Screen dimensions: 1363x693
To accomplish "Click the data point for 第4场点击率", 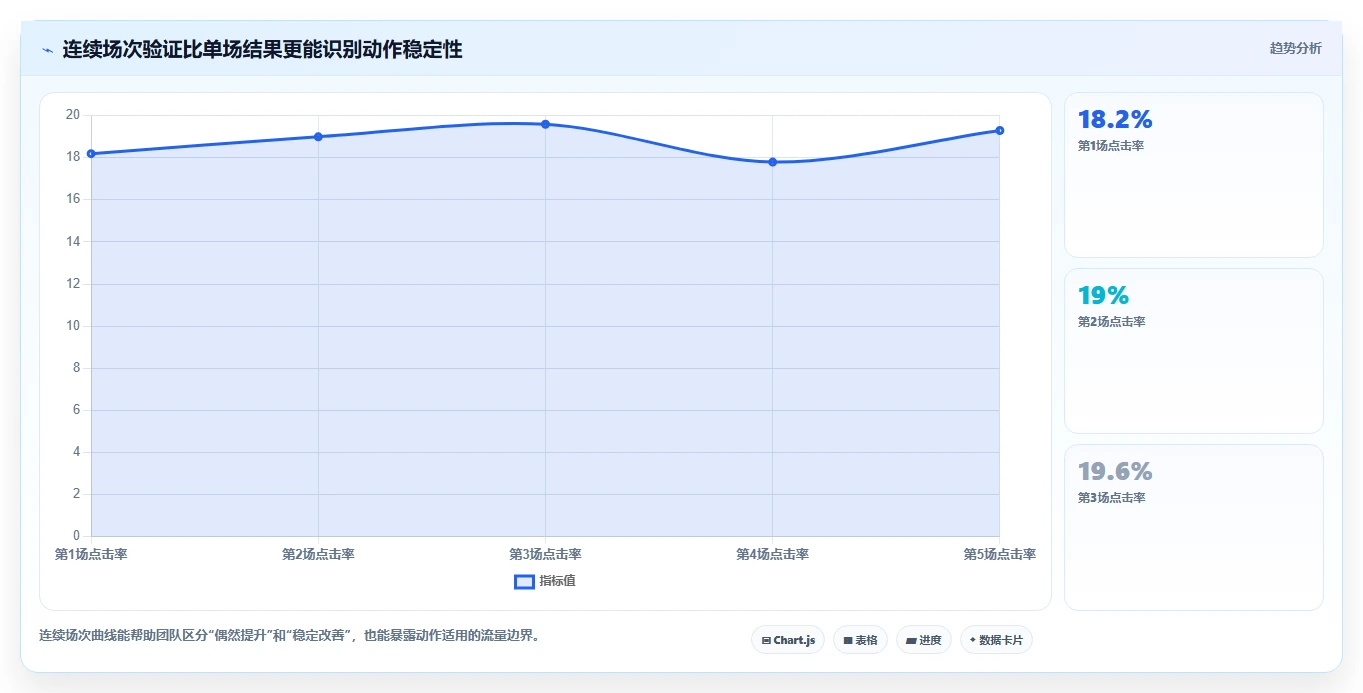I will pyautogui.click(x=772, y=162).
